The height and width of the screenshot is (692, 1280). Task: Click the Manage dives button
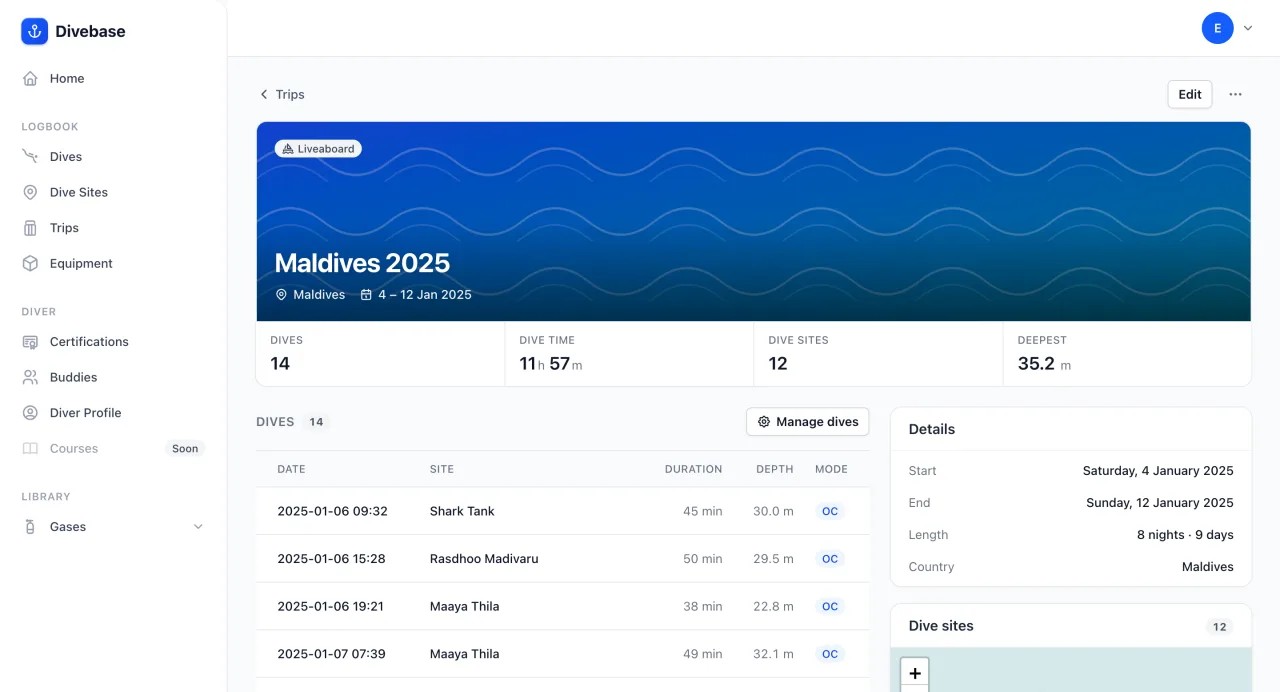(808, 422)
